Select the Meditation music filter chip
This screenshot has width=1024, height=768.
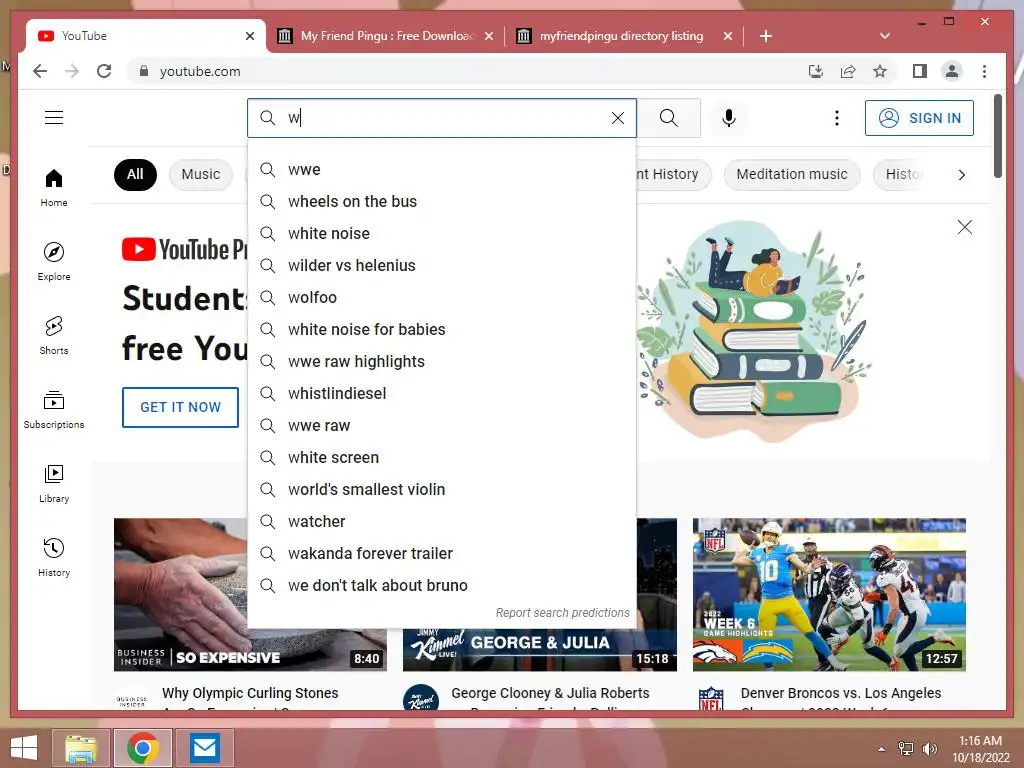(792, 174)
